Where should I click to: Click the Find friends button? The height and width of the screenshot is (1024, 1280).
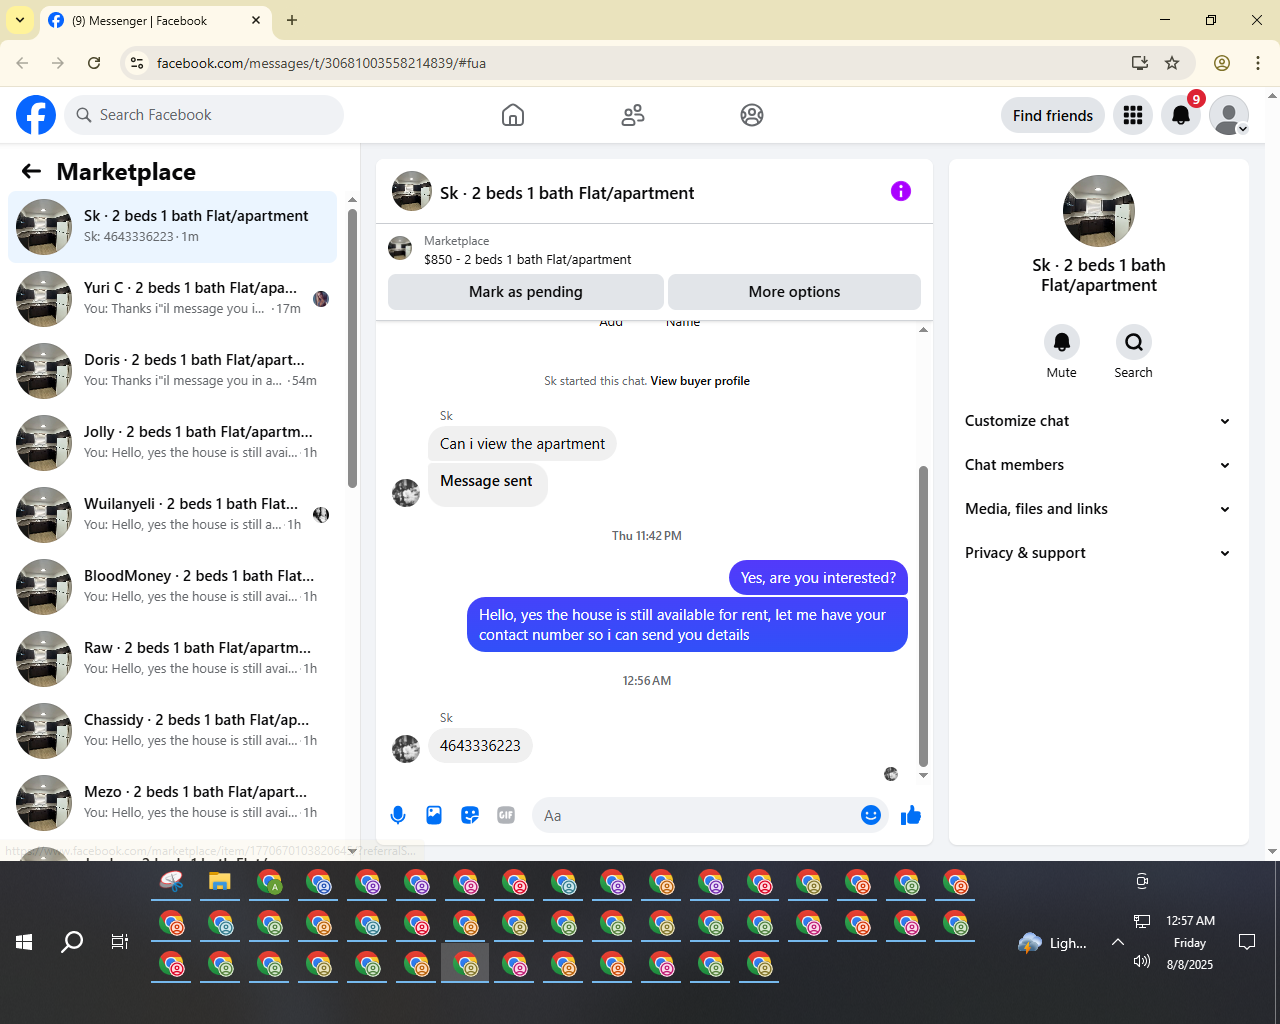coord(1053,115)
